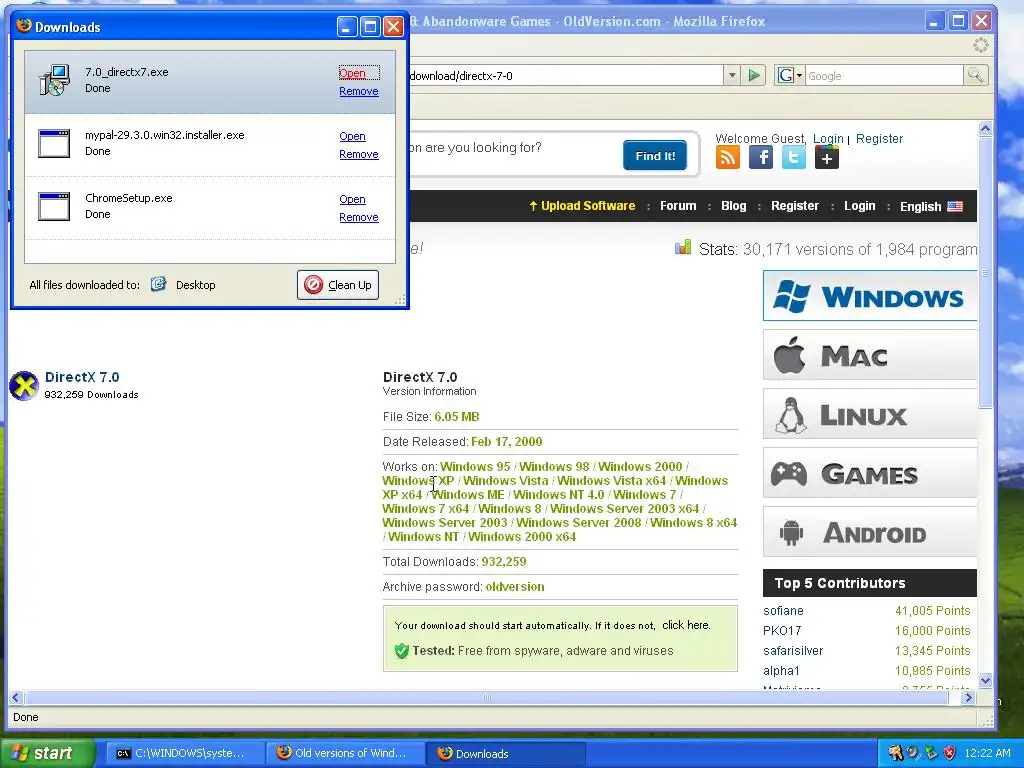The width and height of the screenshot is (1024, 768).
Task: Click the 'click here' download link
Action: coord(686,625)
